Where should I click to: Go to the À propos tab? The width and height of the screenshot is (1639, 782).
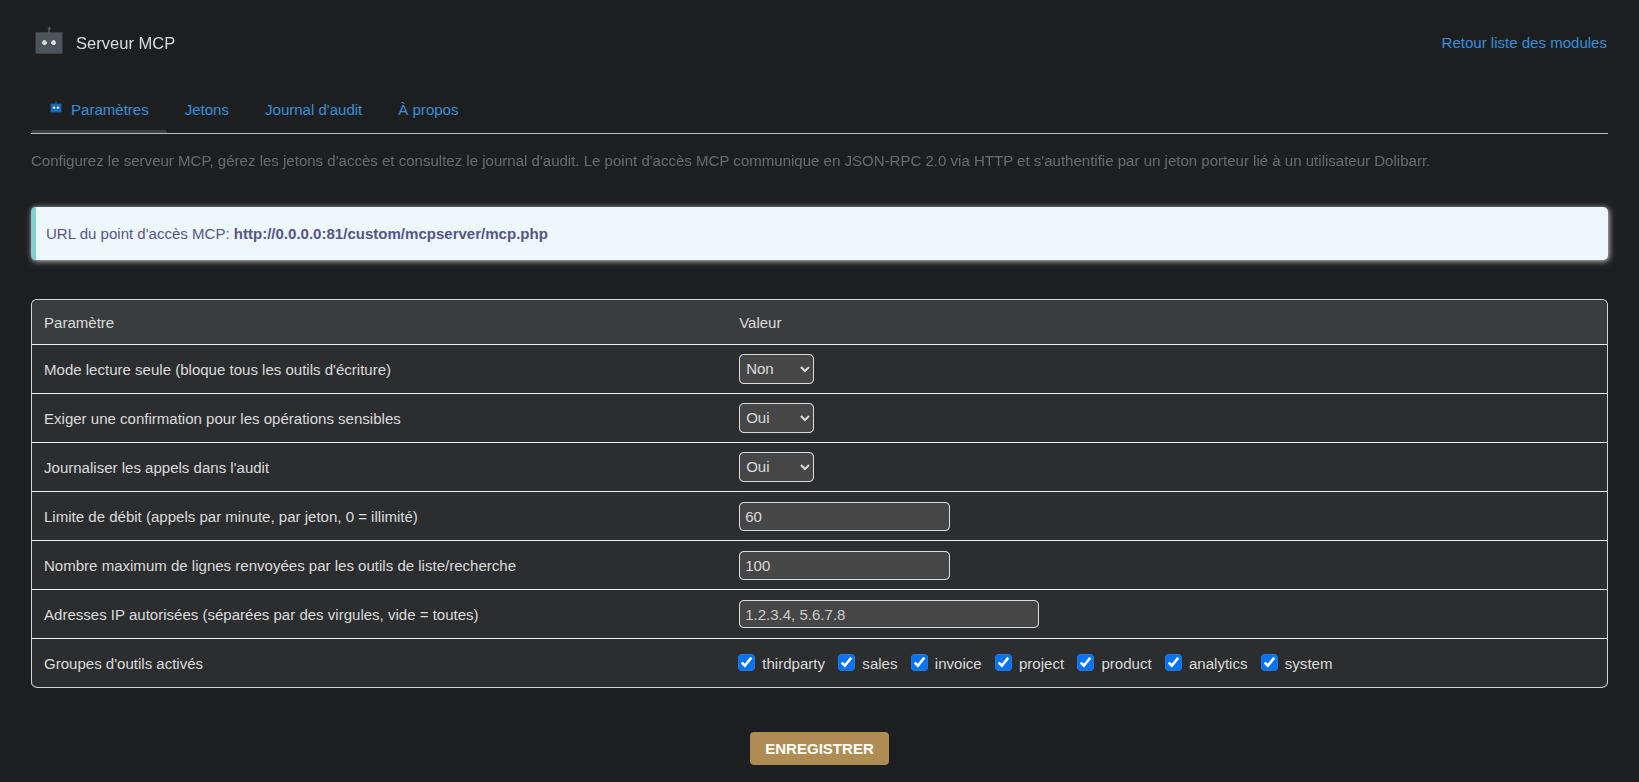(x=428, y=110)
